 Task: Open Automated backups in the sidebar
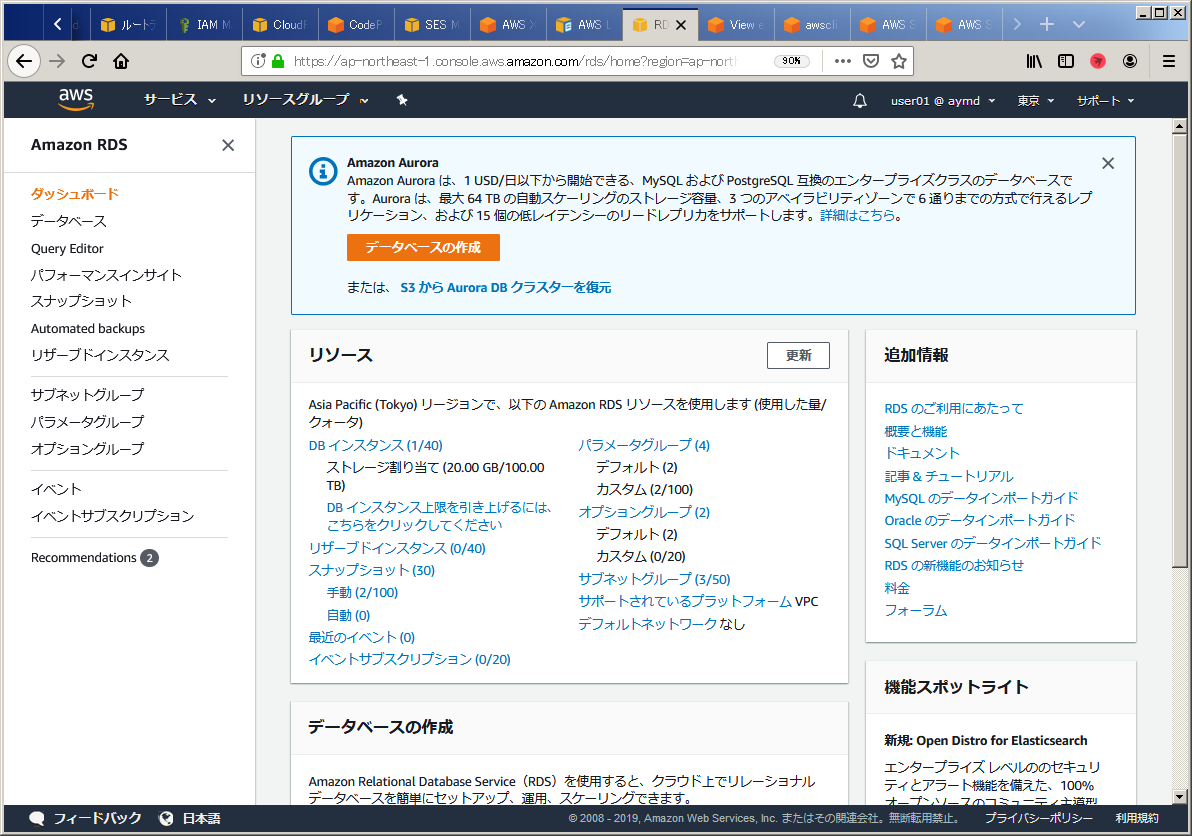(87, 328)
